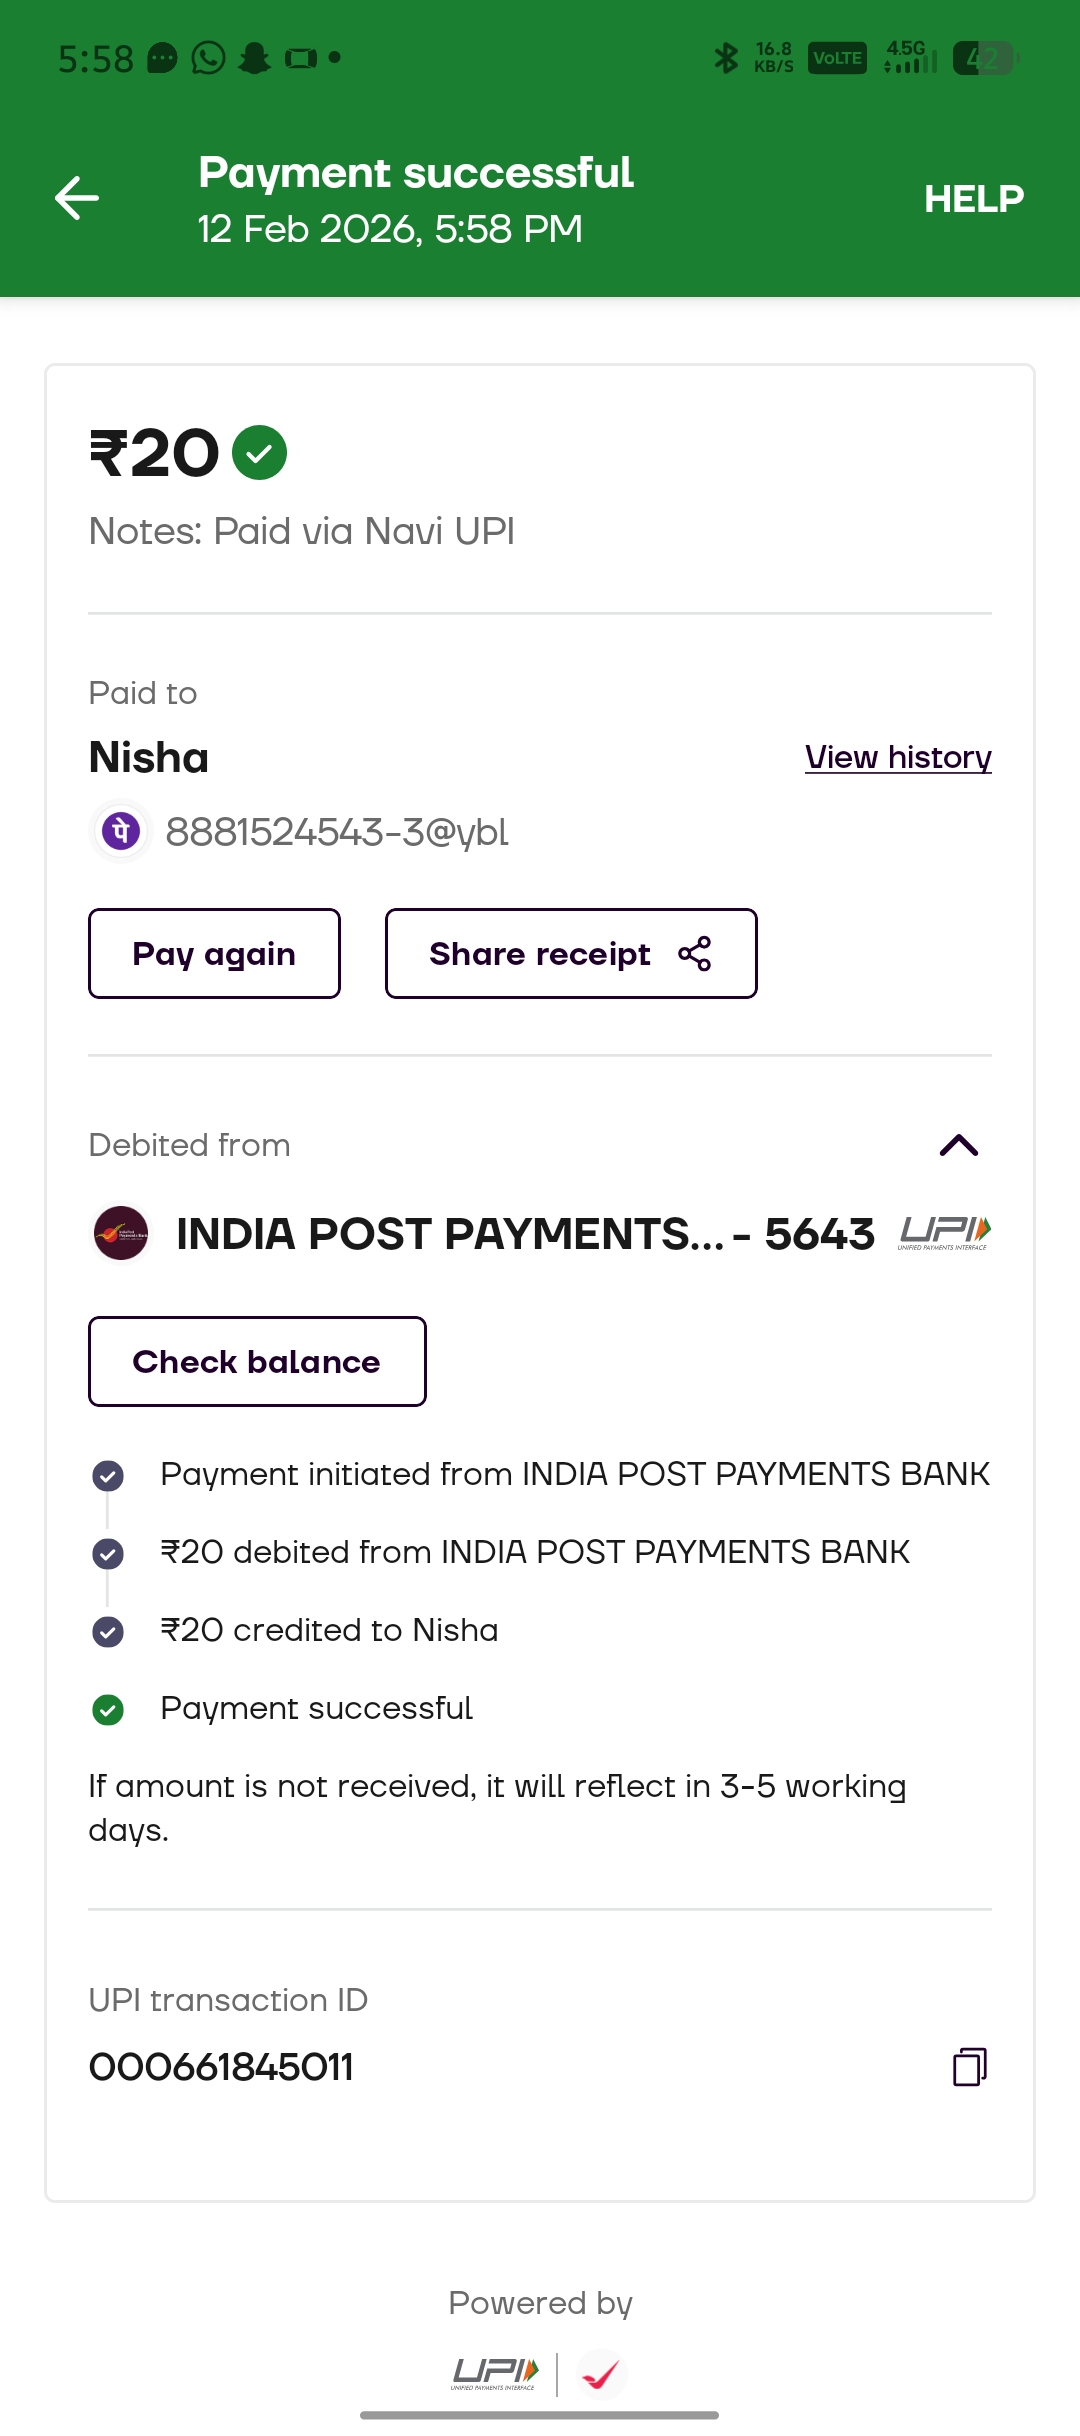Tap the UPI transaction ID number
This screenshot has height=2436, width=1080.
pos(221,2067)
